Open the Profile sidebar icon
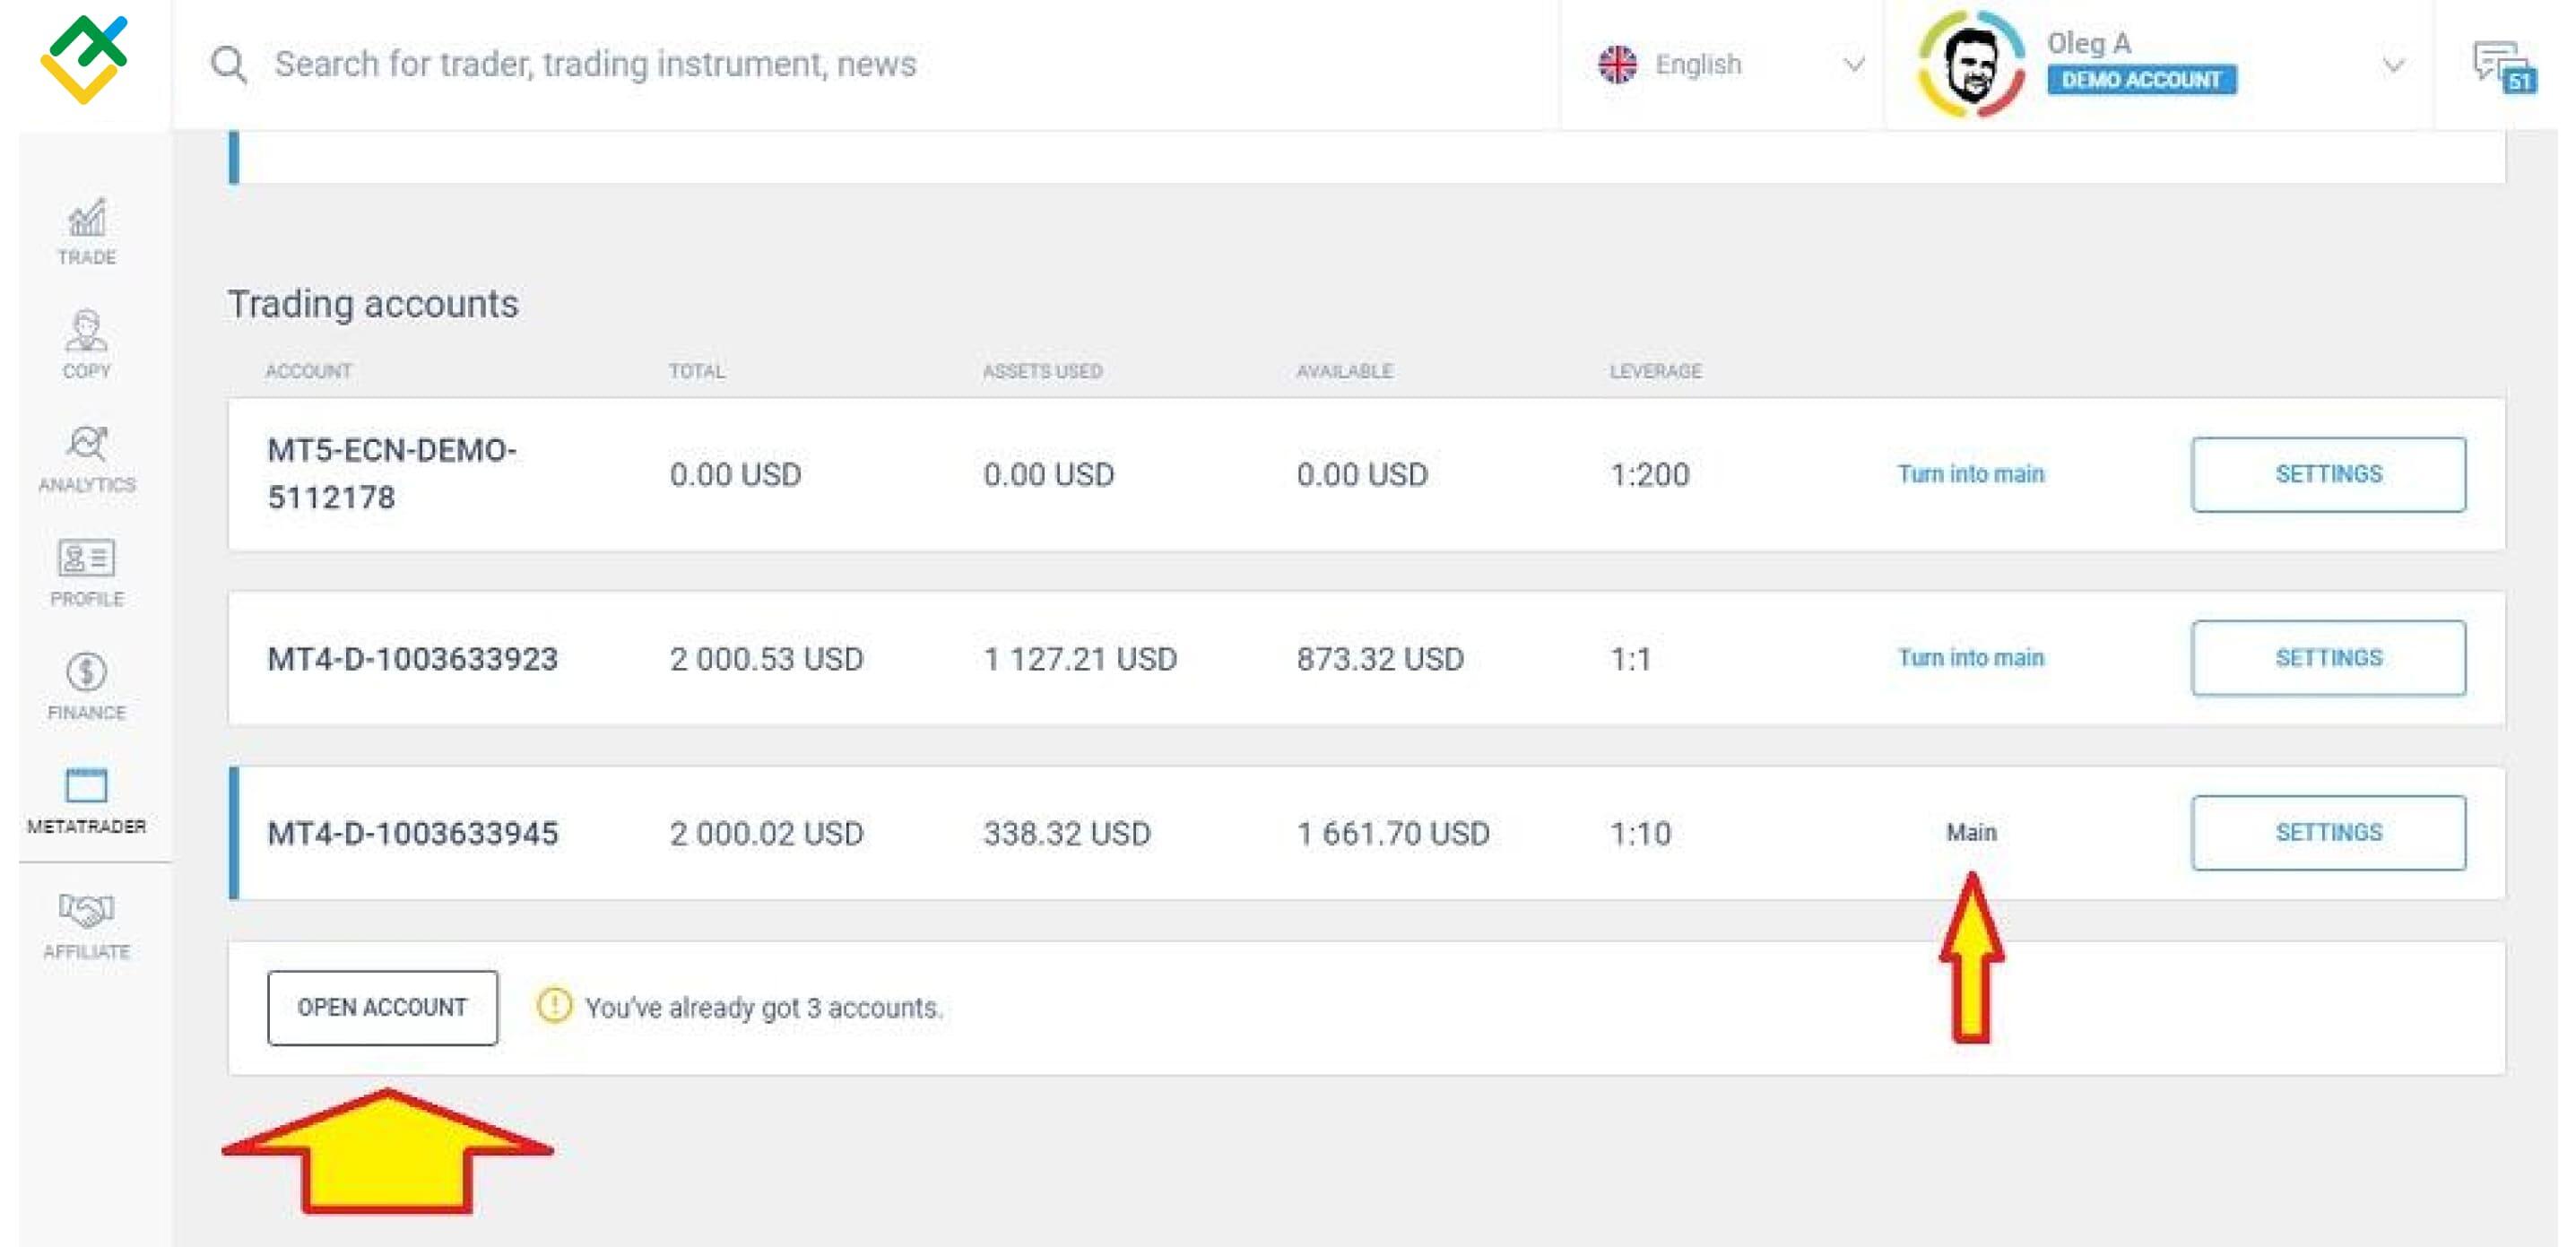The height and width of the screenshot is (1247, 2576). [x=86, y=571]
